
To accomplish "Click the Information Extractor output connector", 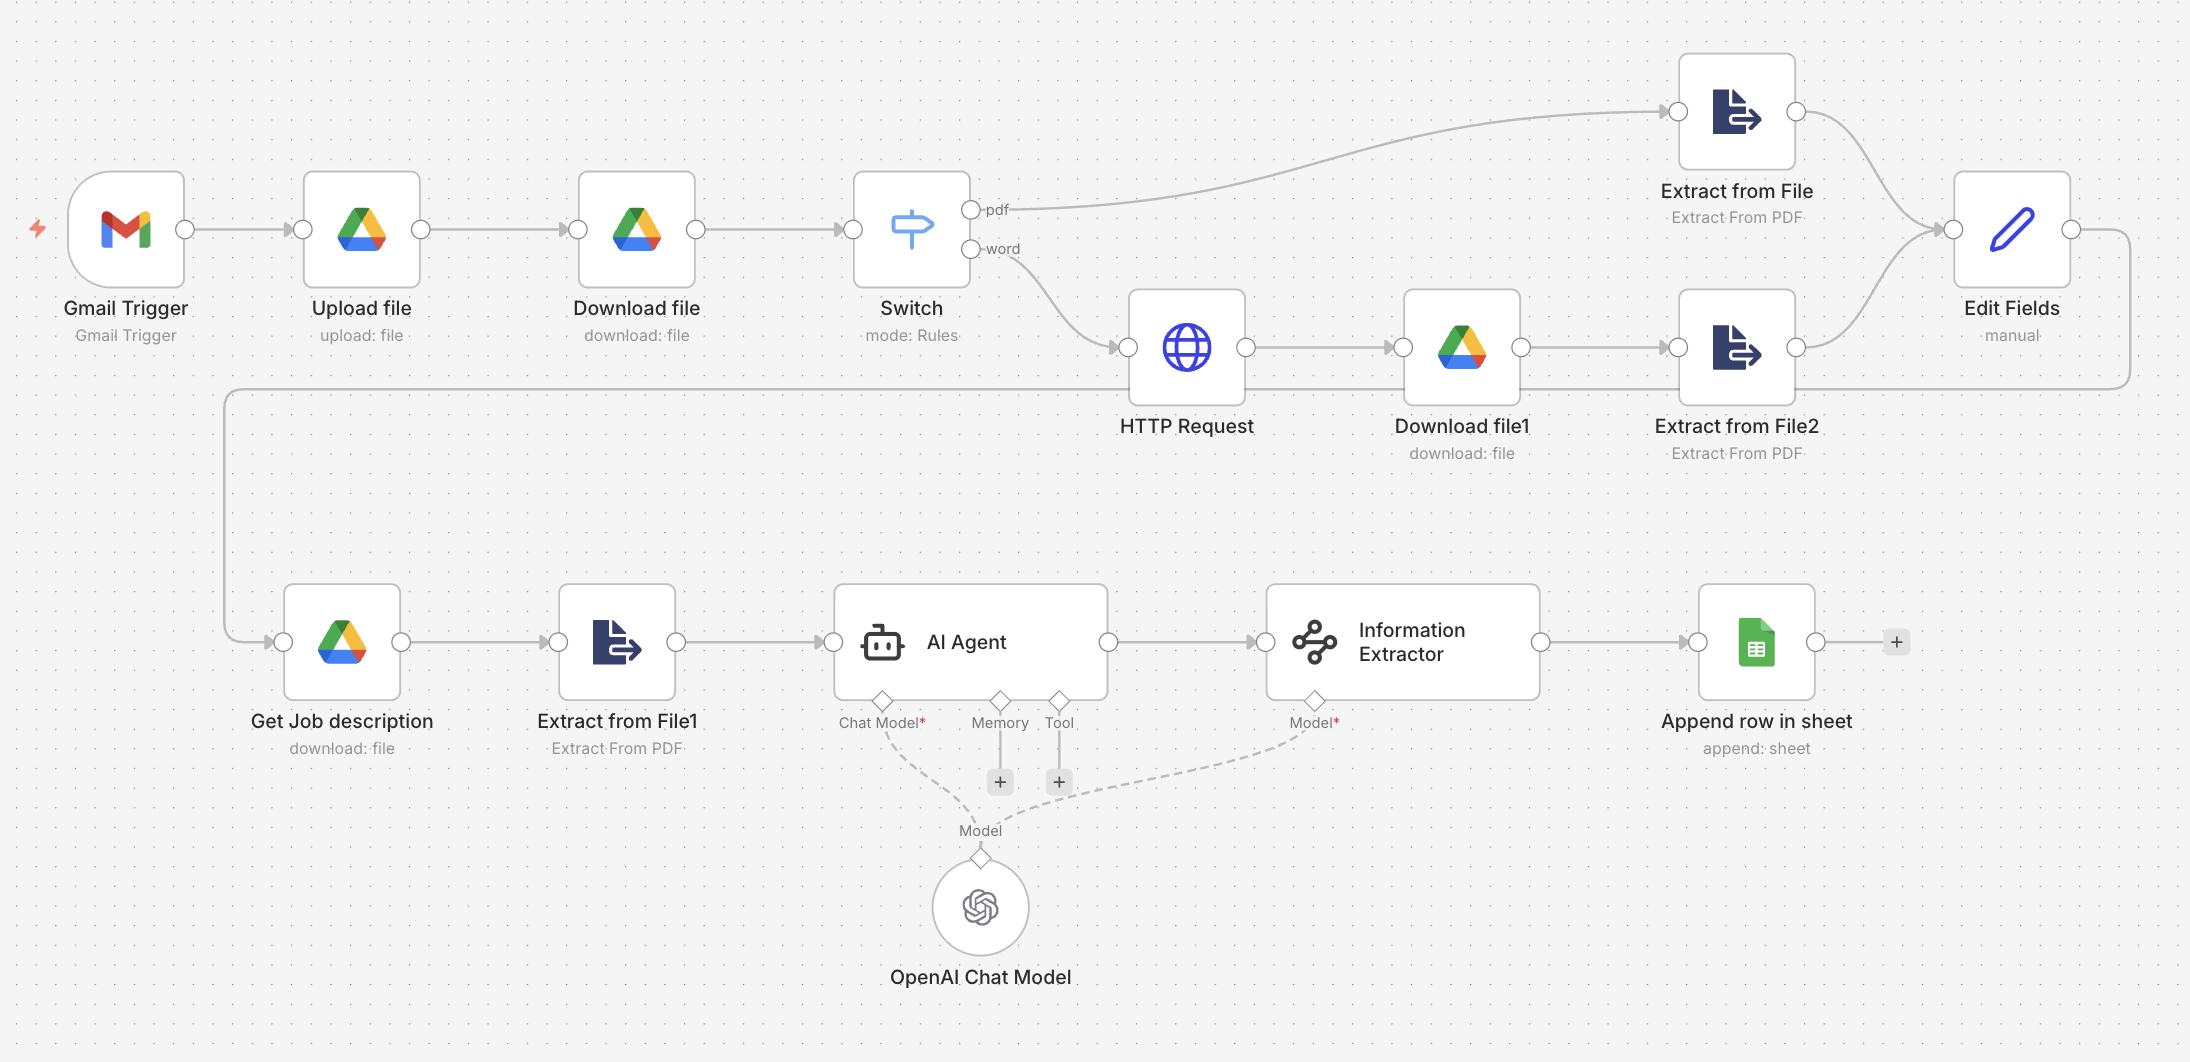I will (x=1541, y=642).
